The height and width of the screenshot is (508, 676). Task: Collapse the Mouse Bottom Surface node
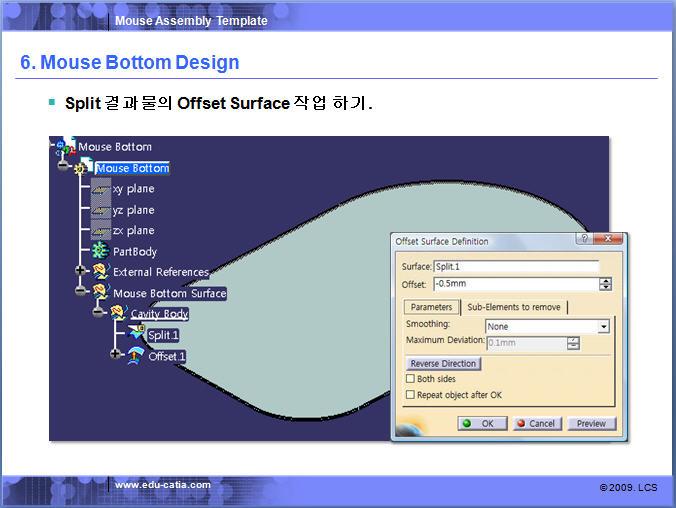click(81, 293)
